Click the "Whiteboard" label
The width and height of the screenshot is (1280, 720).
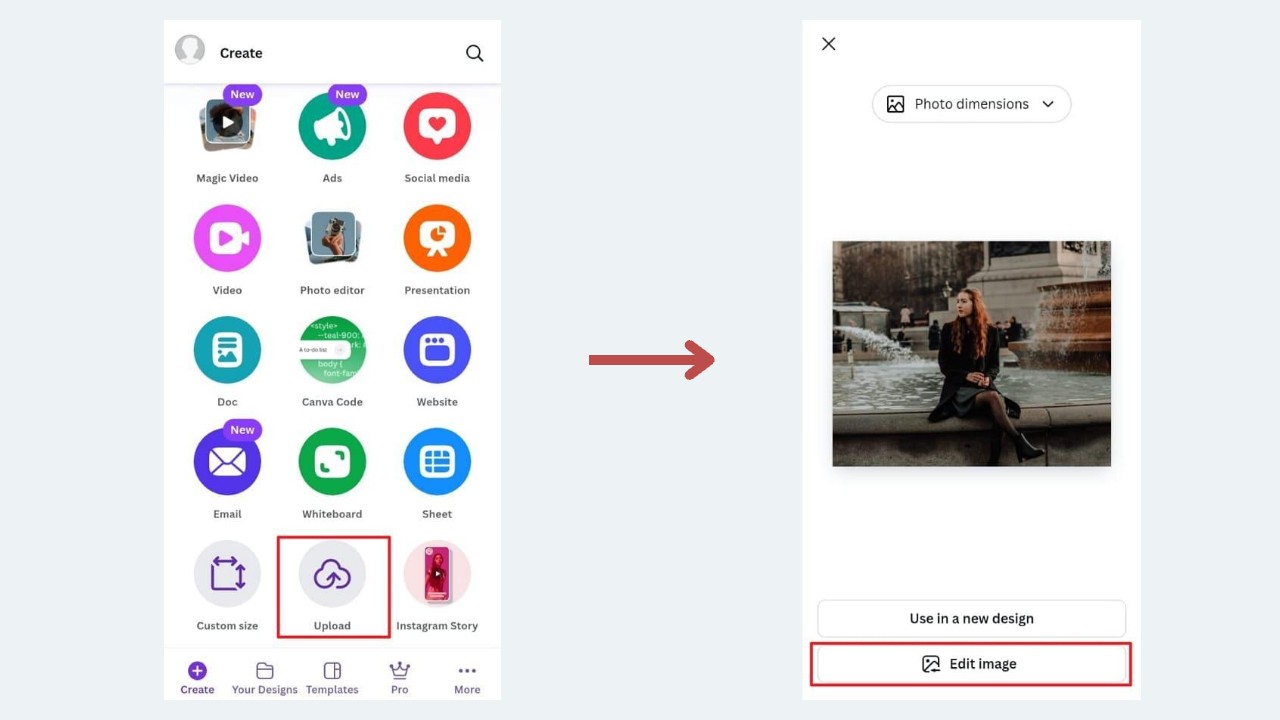point(332,514)
